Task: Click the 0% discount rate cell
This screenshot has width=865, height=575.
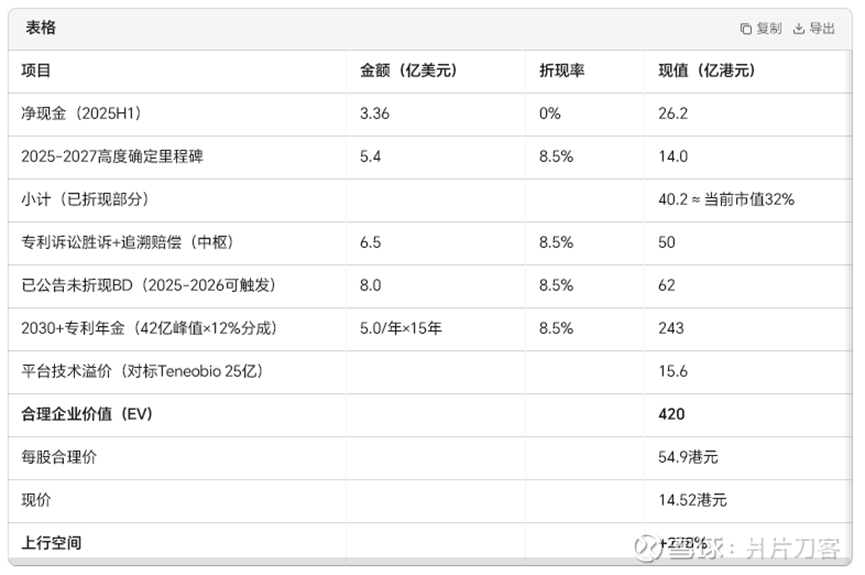Action: click(549, 114)
